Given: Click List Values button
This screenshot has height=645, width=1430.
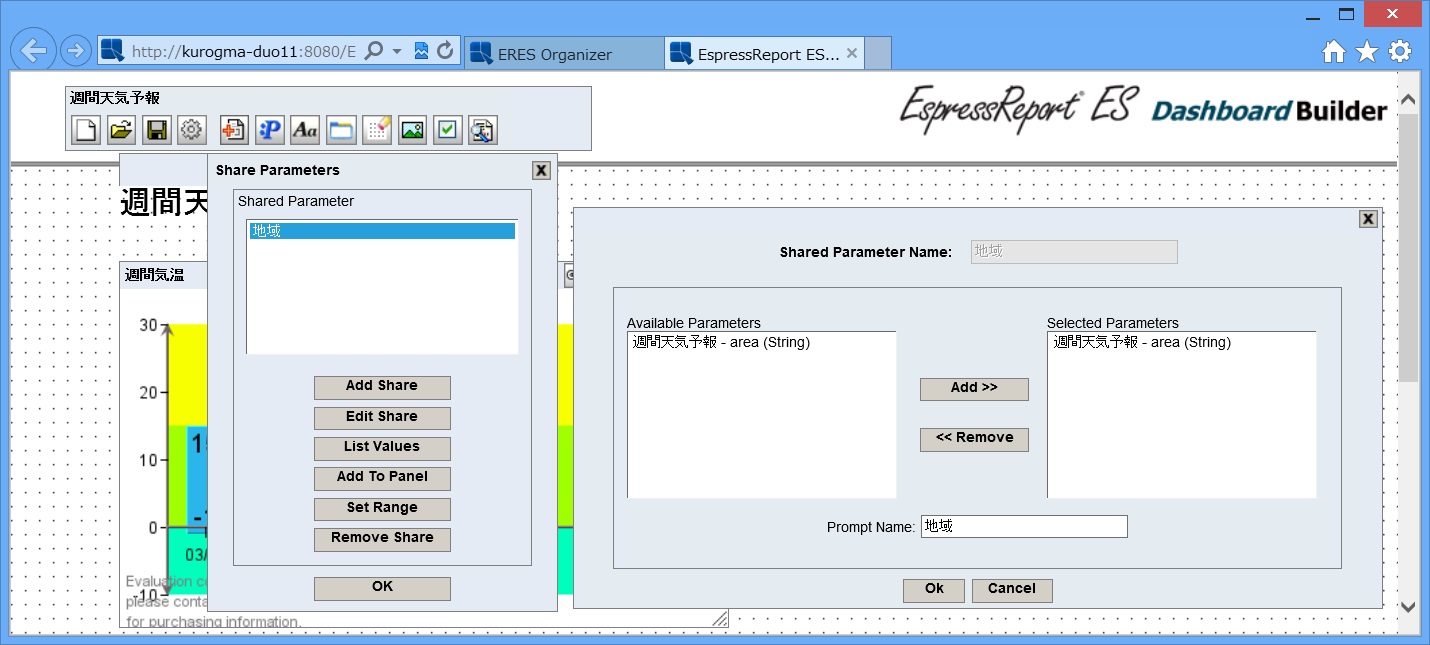Looking at the screenshot, I should (x=382, y=448).
